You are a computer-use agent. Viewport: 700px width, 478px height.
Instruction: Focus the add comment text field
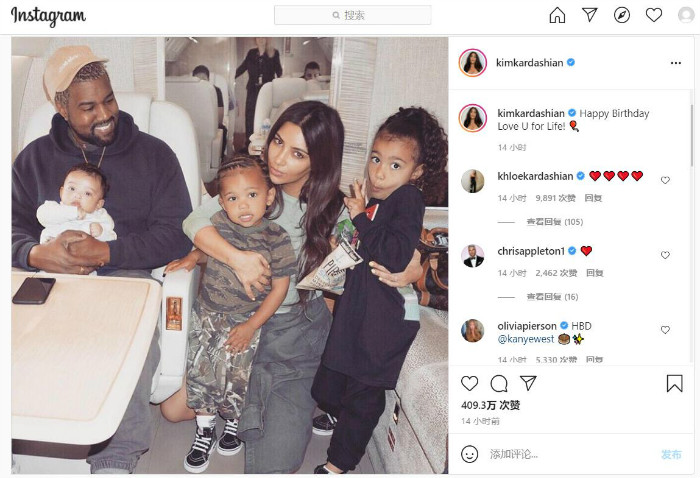[571, 454]
